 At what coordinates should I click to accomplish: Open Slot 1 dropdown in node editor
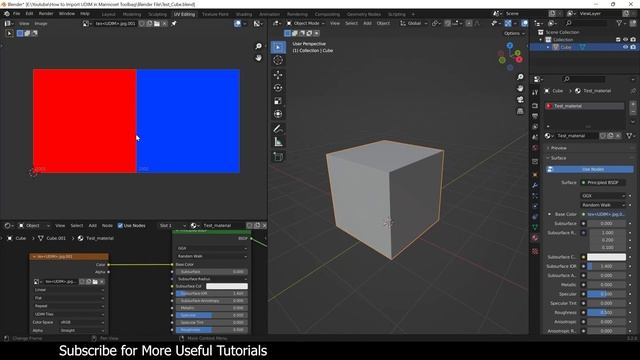click(x=172, y=225)
